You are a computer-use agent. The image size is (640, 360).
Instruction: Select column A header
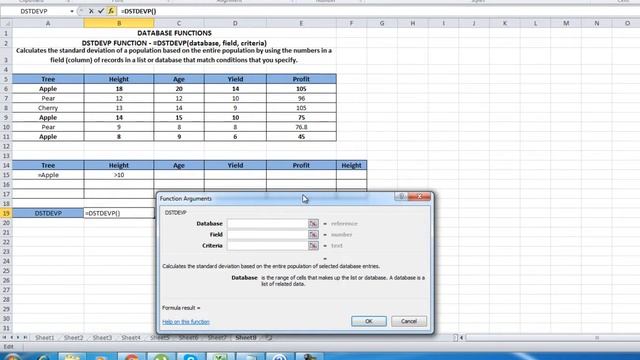[48, 23]
